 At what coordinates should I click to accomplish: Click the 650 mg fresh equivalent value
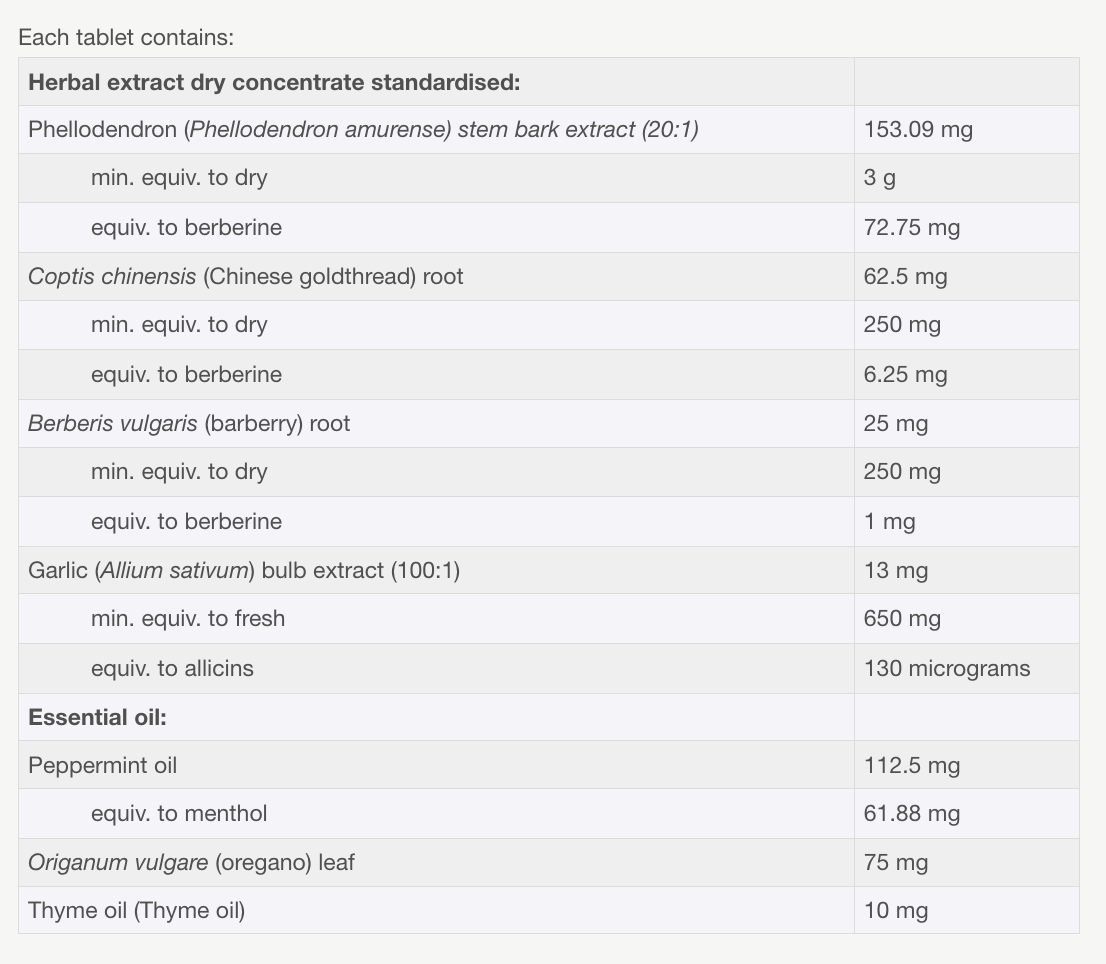902,618
